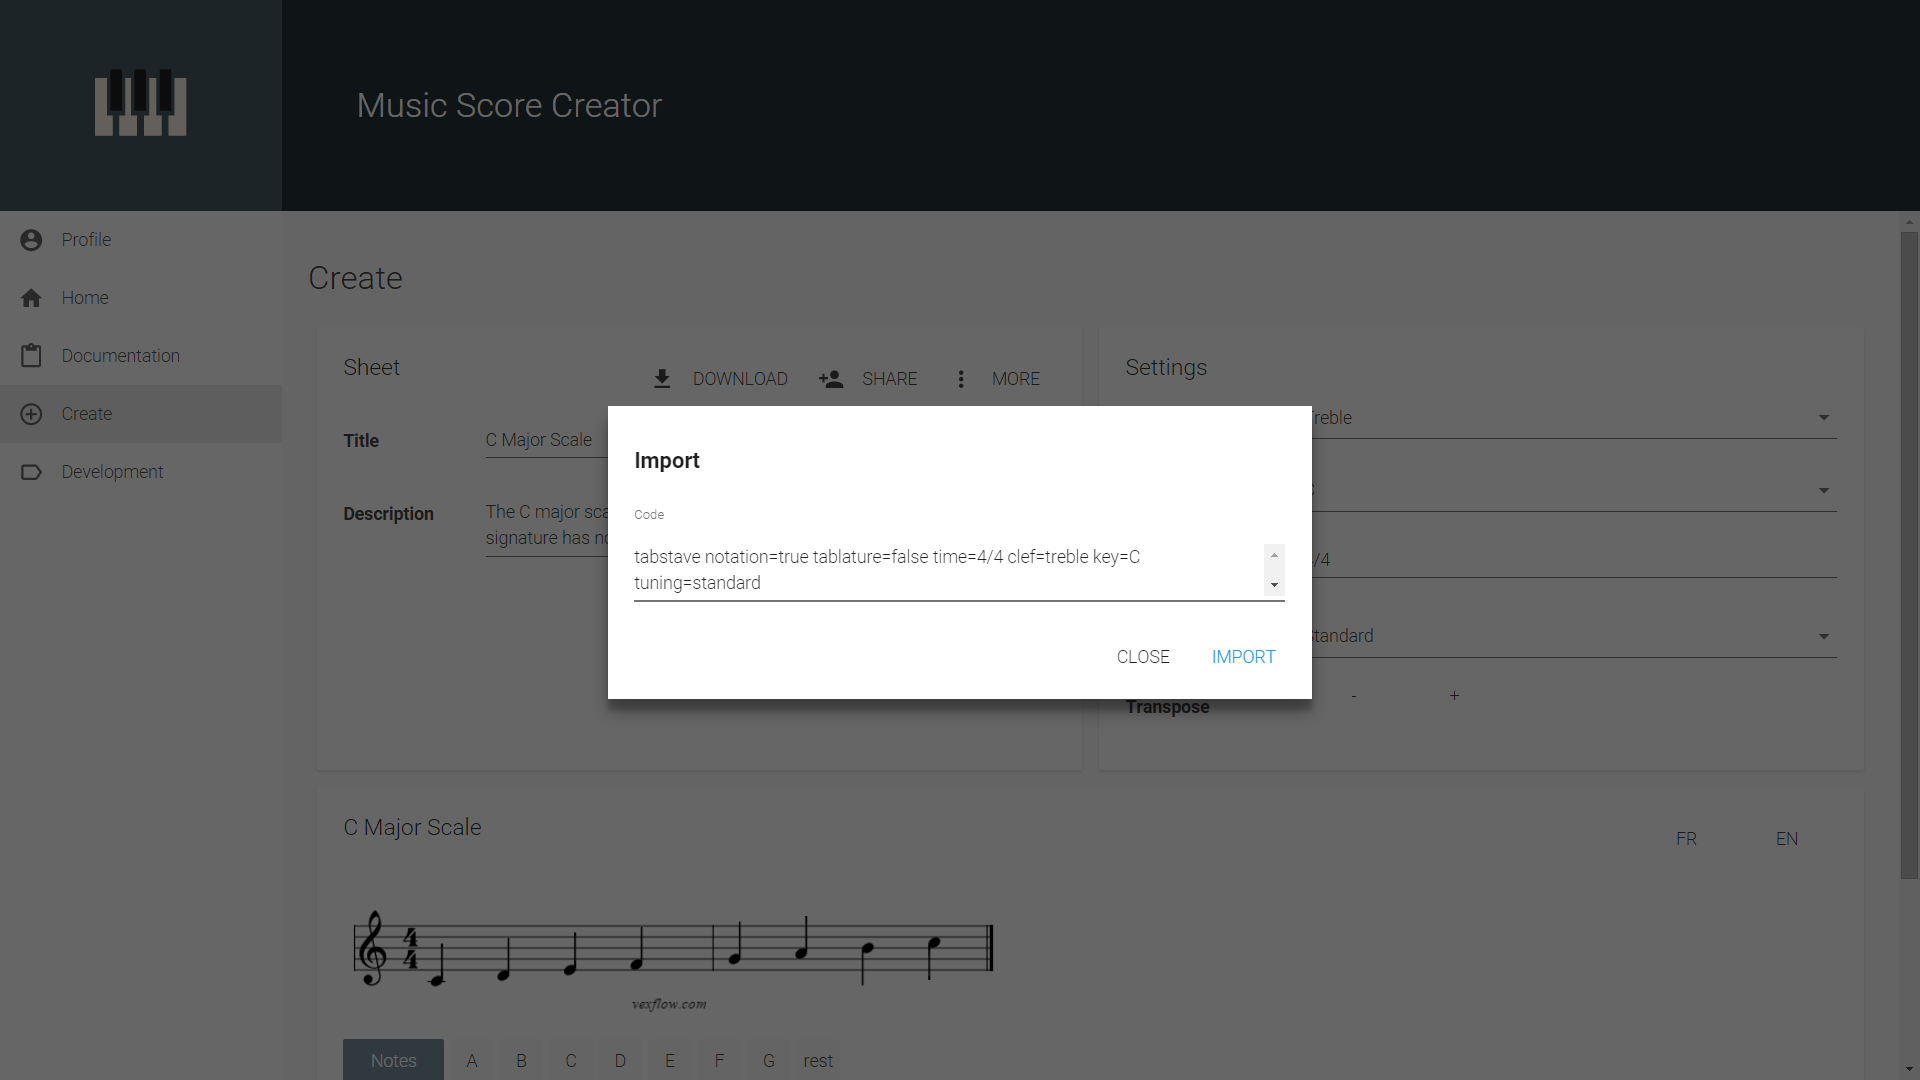The height and width of the screenshot is (1080, 1920).
Task: Click the piano keyboard logo
Action: 140,103
